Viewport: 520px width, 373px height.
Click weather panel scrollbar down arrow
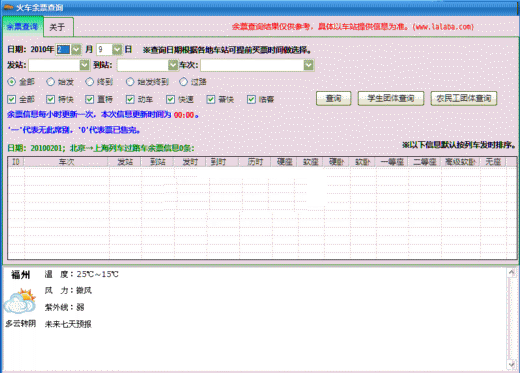tap(511, 364)
